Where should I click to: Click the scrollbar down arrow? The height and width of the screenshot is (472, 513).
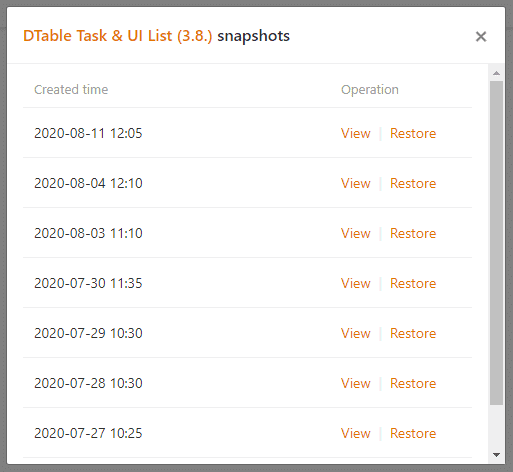[496, 455]
